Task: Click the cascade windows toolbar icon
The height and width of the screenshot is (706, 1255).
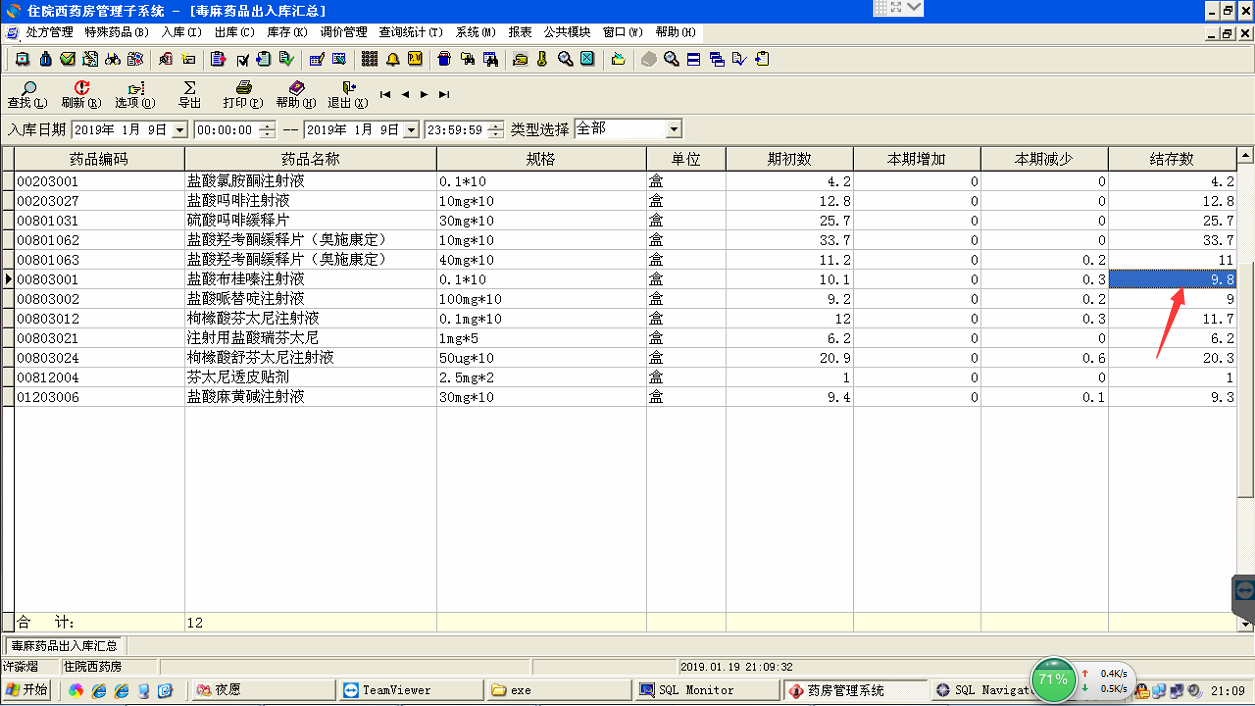Action: tap(717, 59)
